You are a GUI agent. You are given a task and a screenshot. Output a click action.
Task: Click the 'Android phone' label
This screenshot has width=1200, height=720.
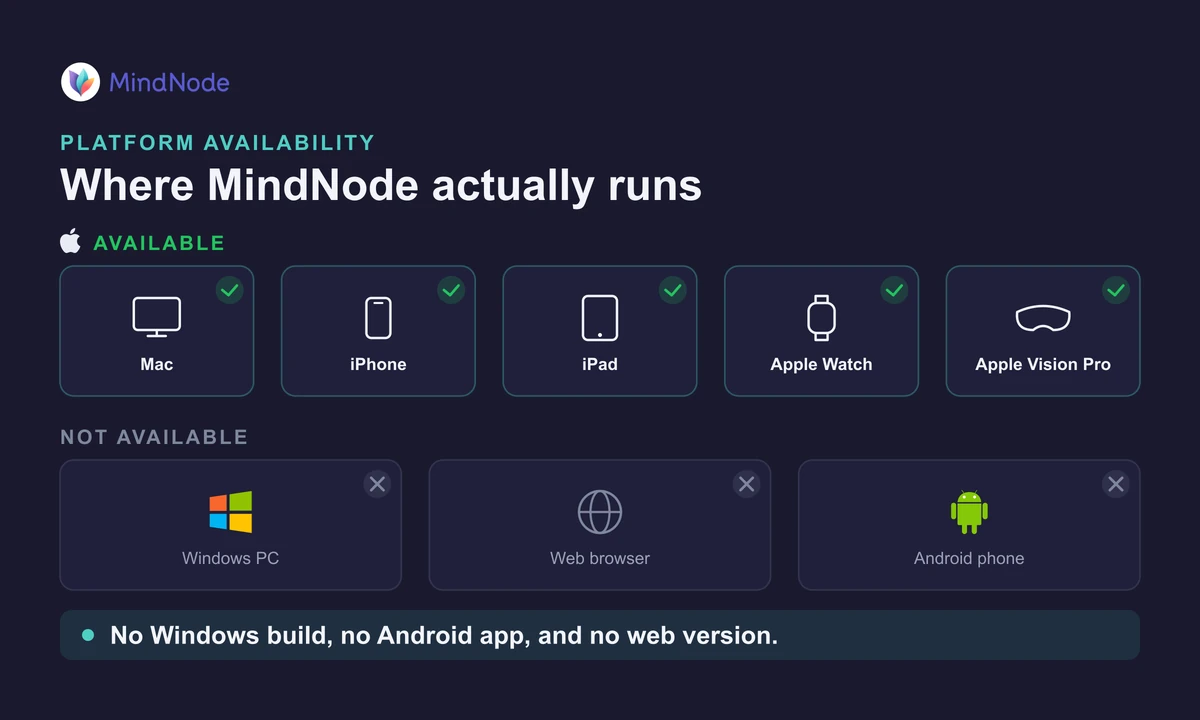coord(969,558)
